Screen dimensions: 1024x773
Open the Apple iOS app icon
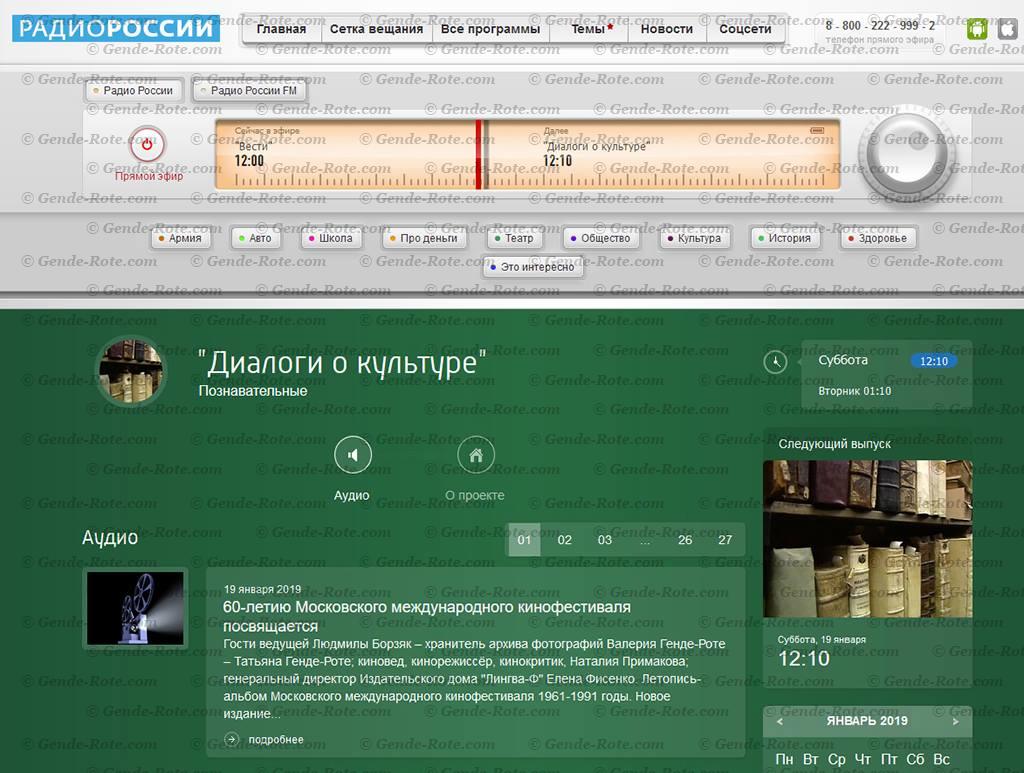click(x=1007, y=29)
